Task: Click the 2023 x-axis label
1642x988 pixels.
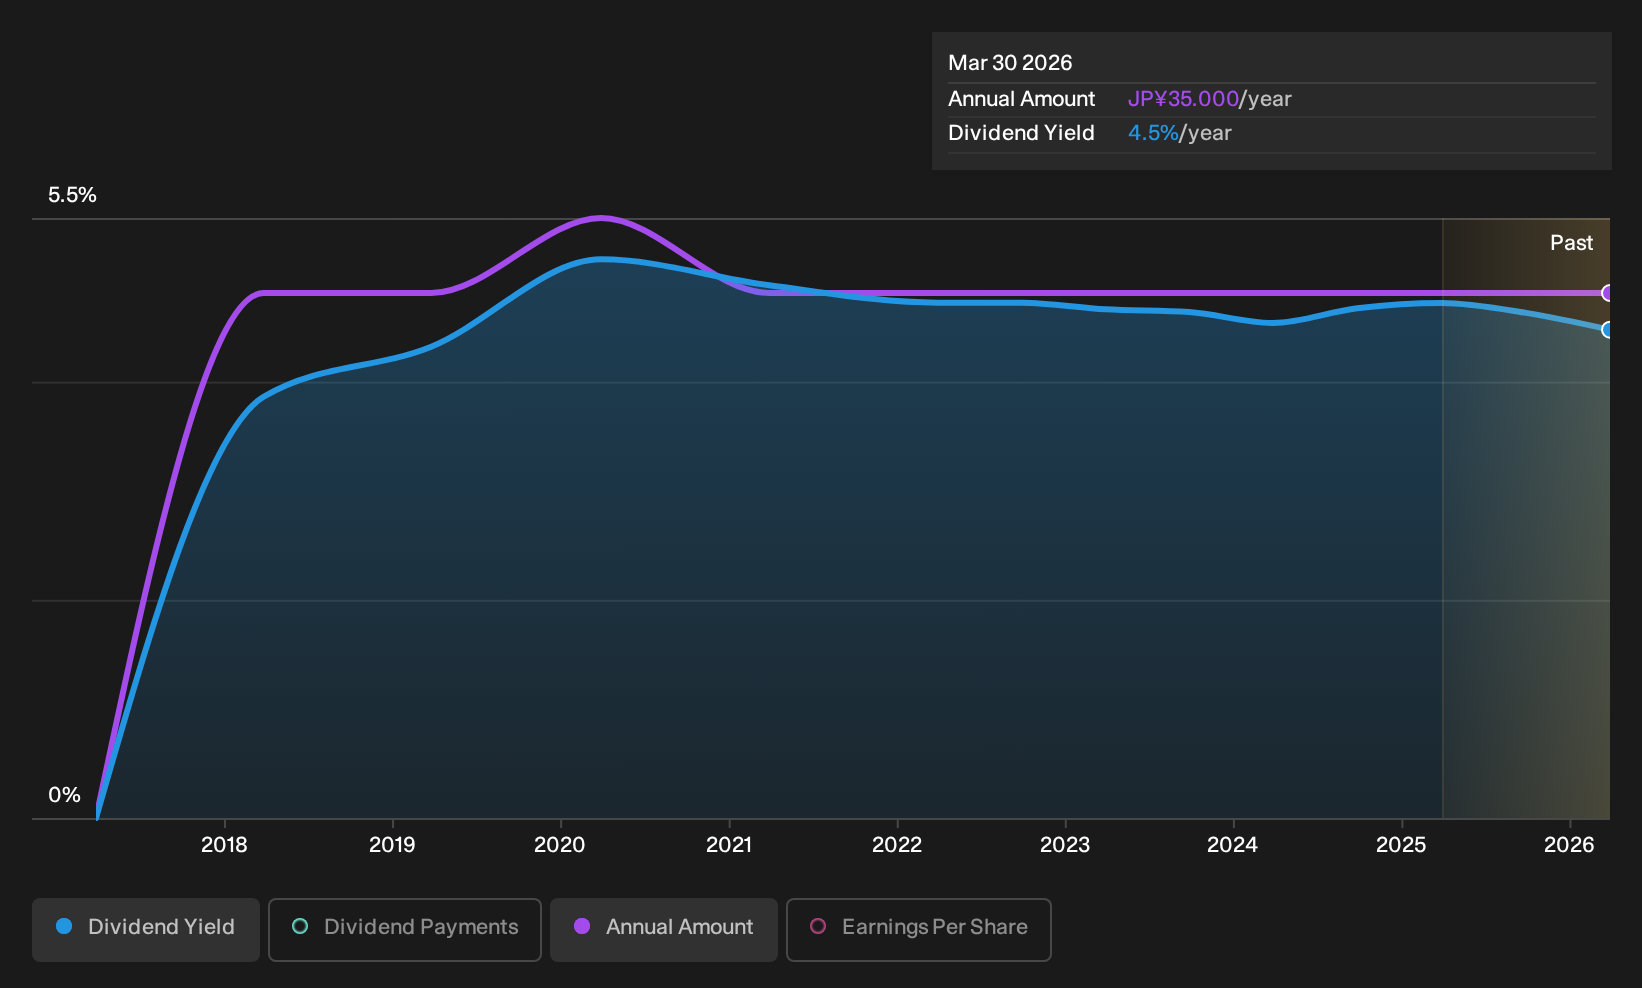Action: coord(1065,845)
